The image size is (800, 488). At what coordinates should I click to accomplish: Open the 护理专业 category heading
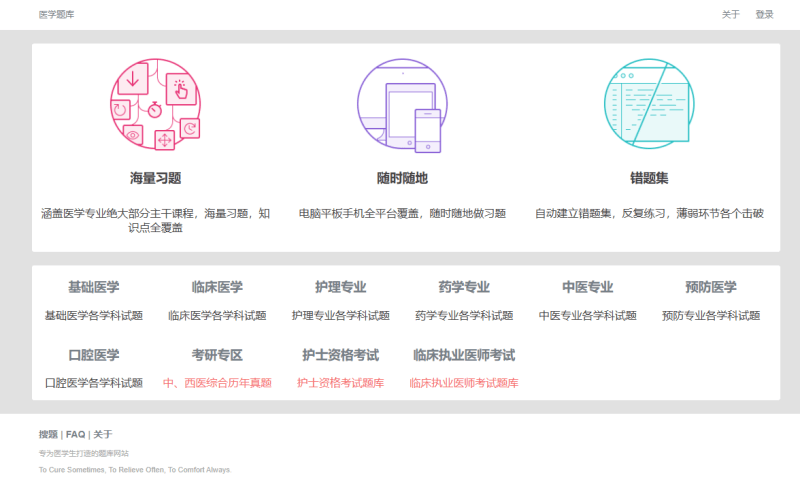341,287
